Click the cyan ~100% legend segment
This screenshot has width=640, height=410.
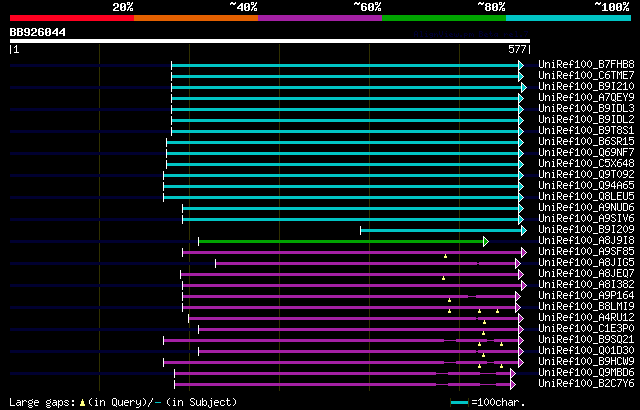coord(569,18)
